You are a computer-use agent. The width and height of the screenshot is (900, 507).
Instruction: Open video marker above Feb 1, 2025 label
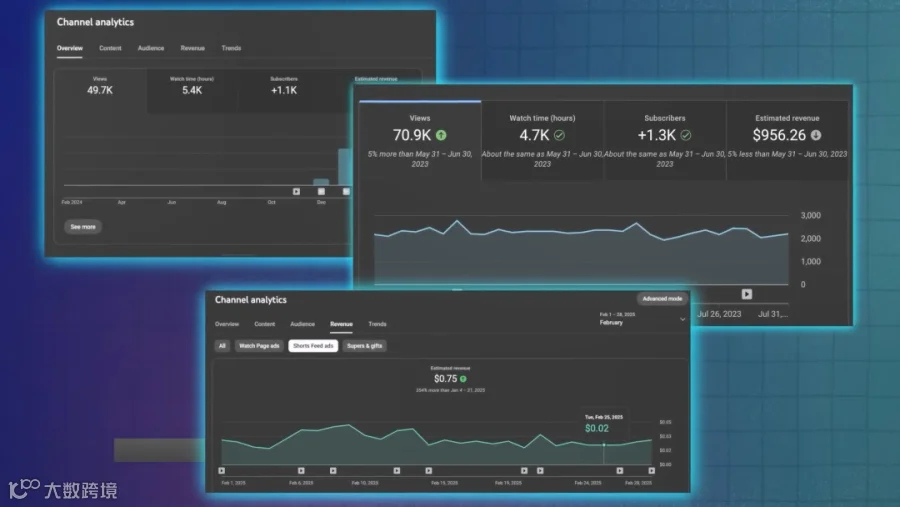(x=222, y=471)
